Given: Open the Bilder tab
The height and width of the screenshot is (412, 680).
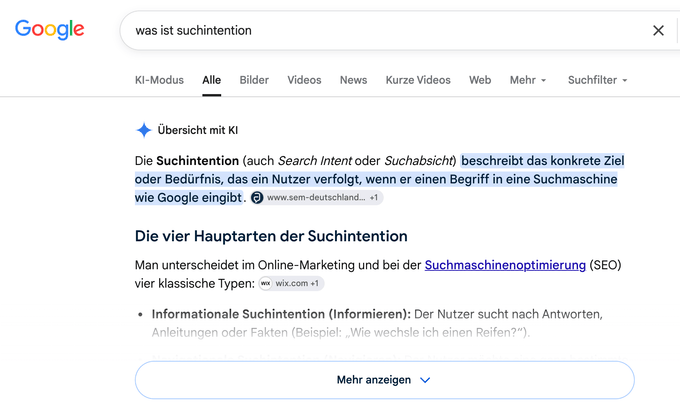Looking at the screenshot, I should (x=254, y=80).
